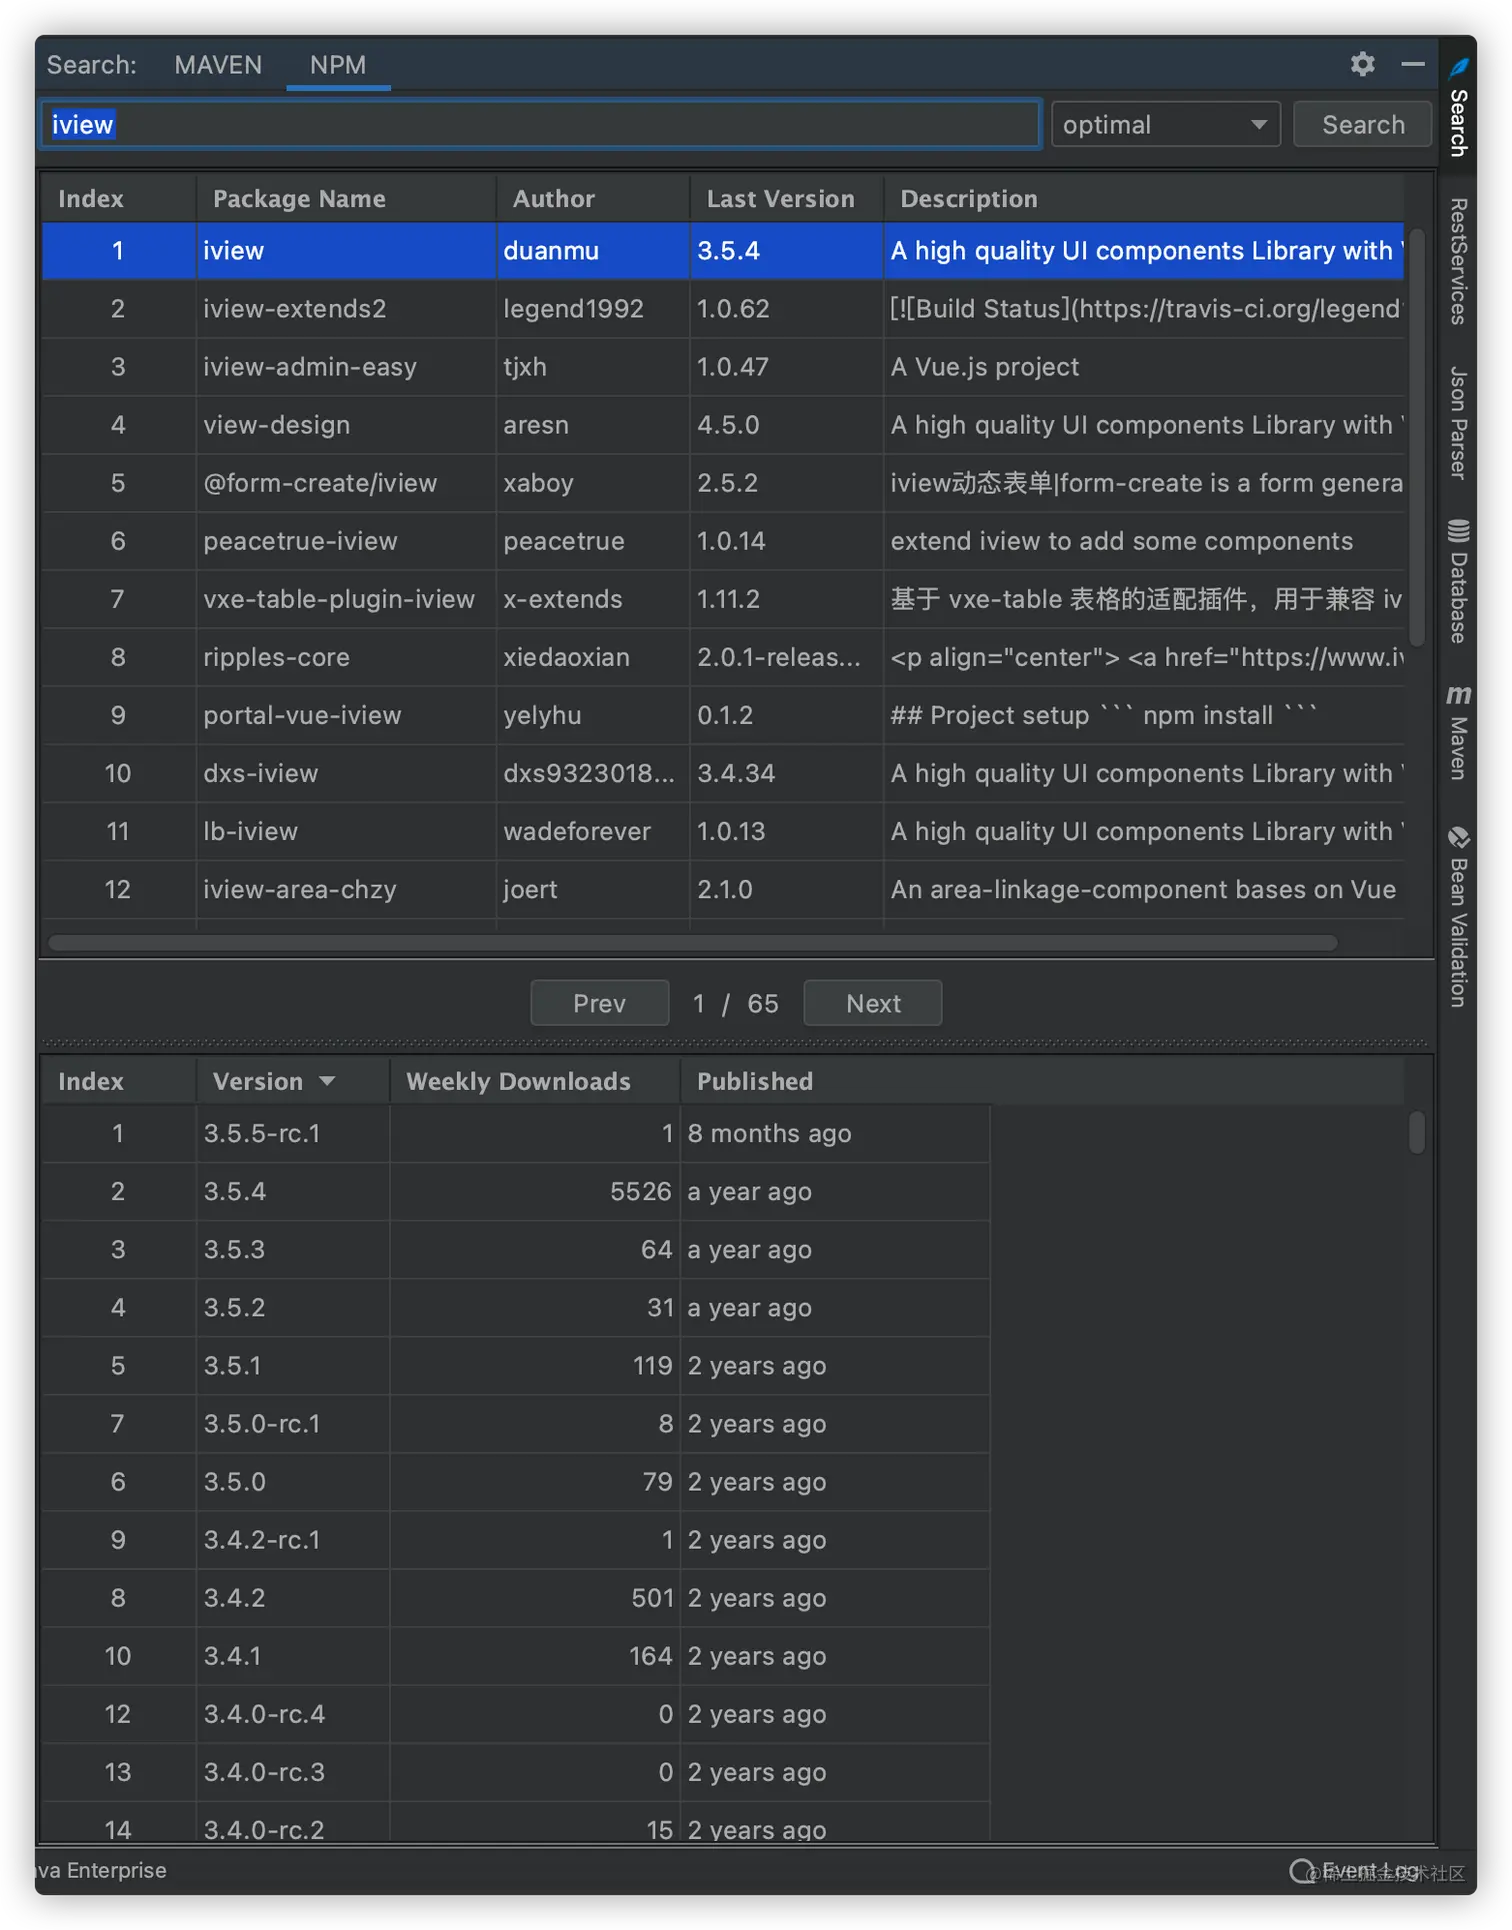The height and width of the screenshot is (1930, 1512).
Task: Select the iview-extends2 package row
Action: coord(722,309)
